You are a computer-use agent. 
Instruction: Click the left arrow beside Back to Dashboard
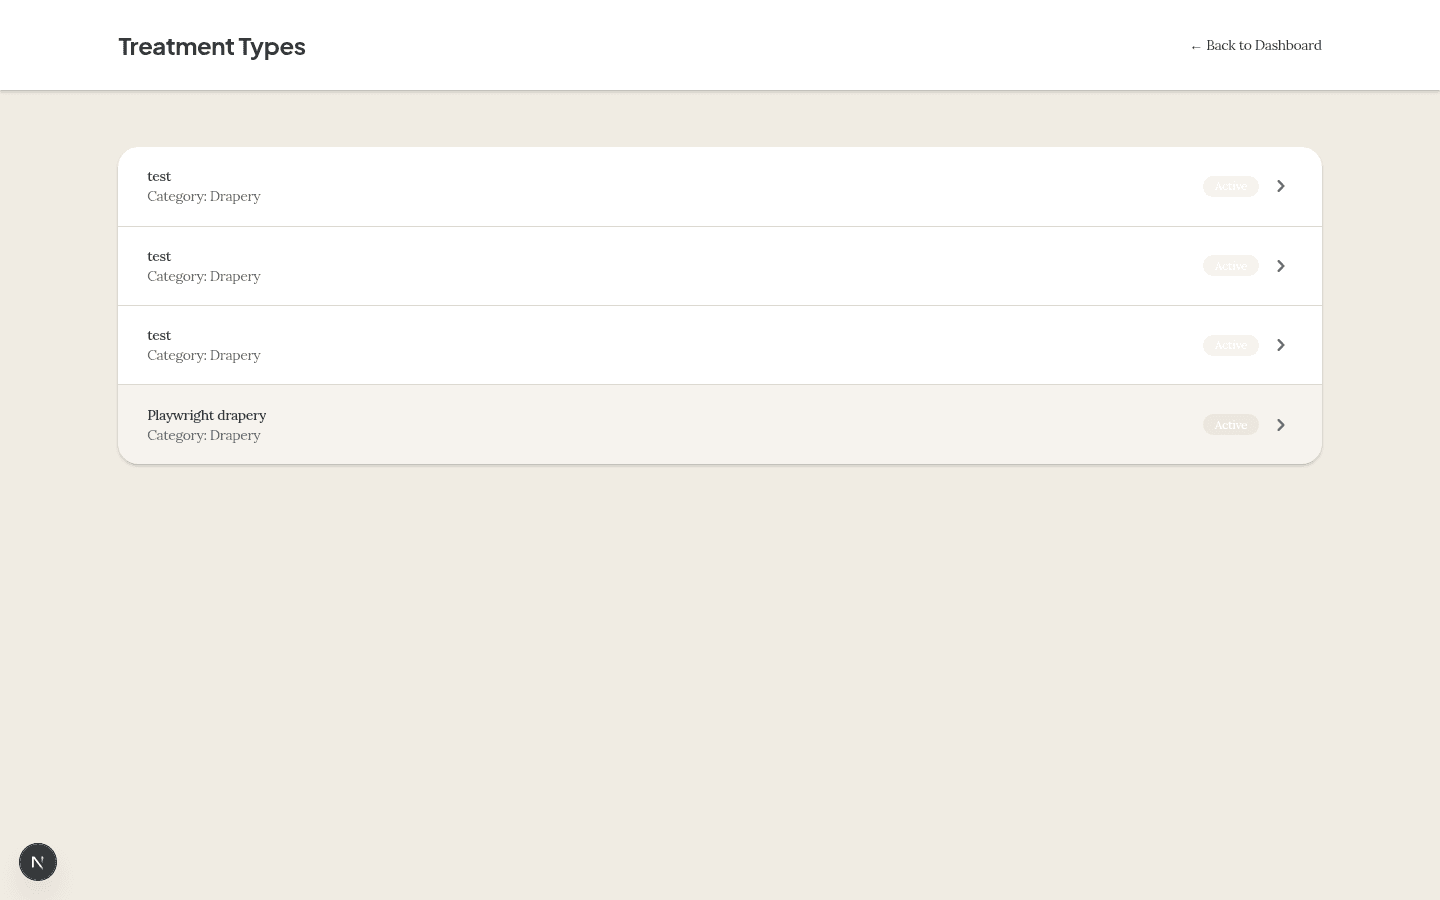[1196, 47]
